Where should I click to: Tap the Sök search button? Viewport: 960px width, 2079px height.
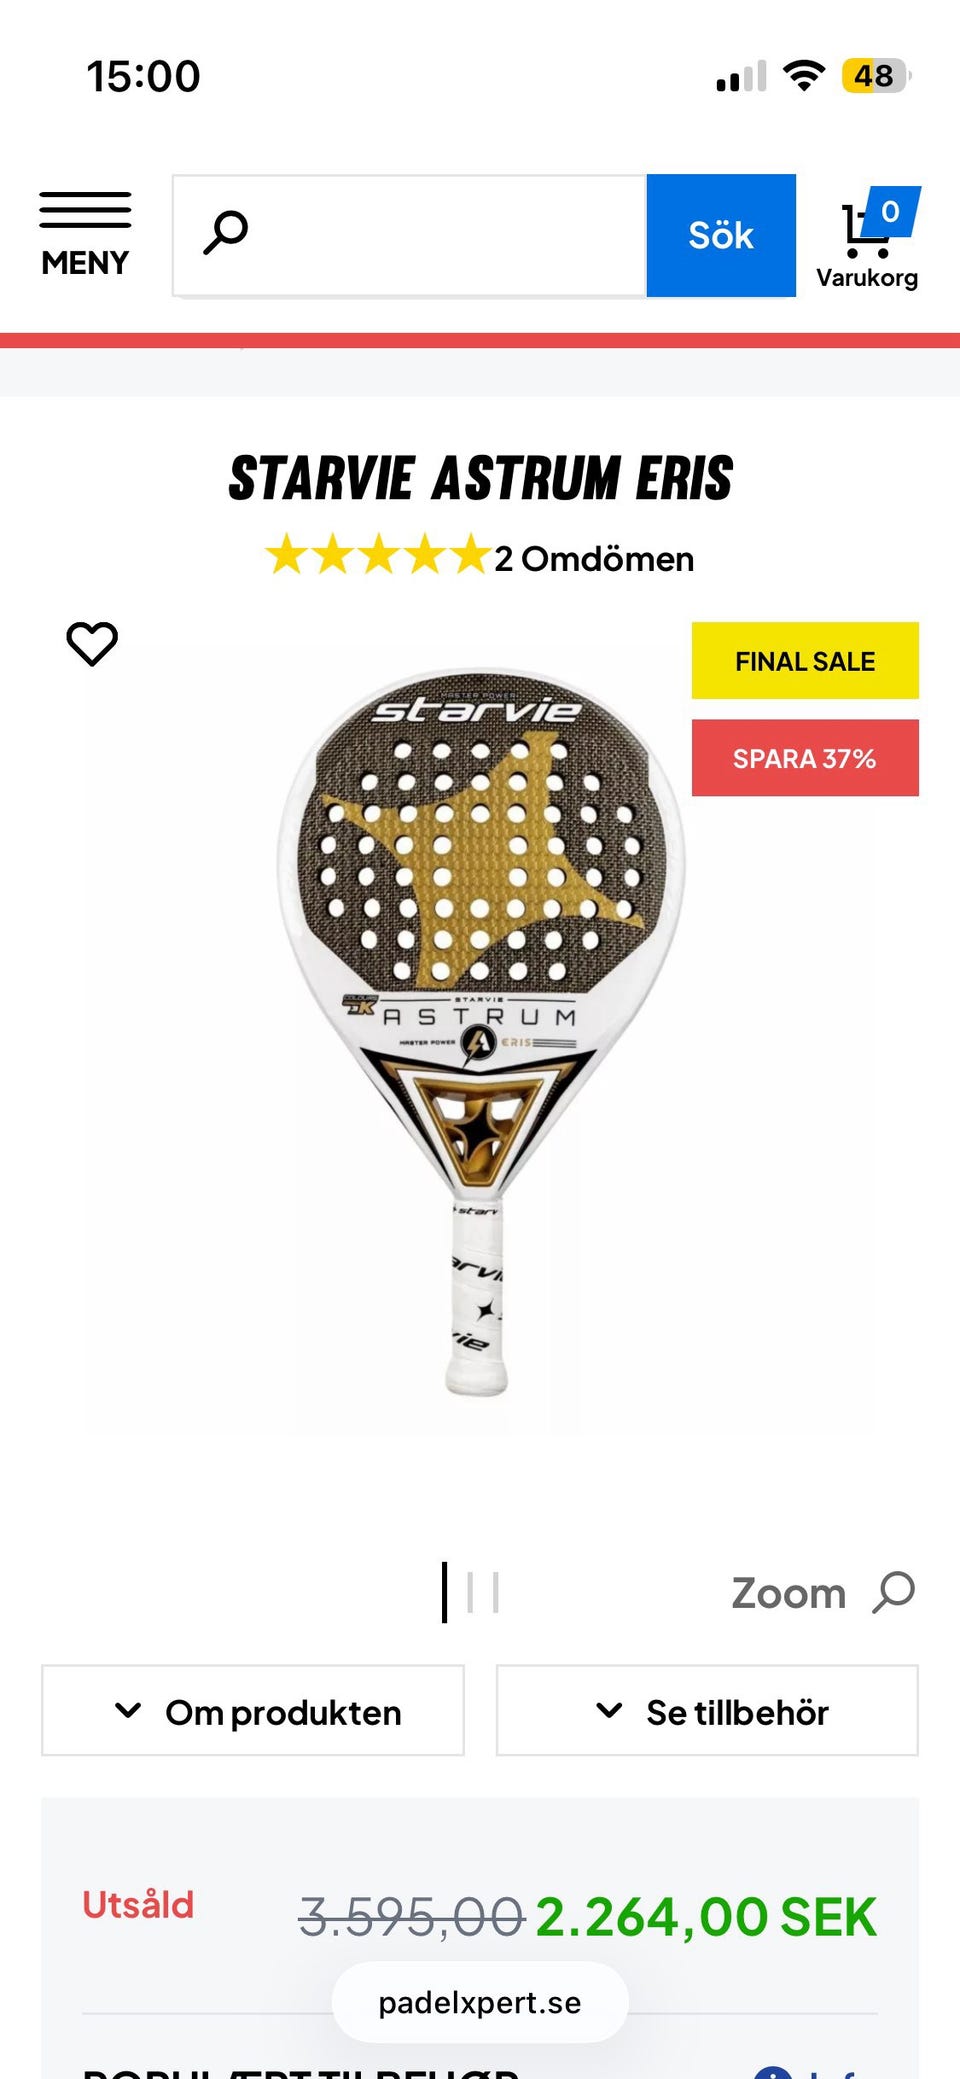[x=721, y=235]
